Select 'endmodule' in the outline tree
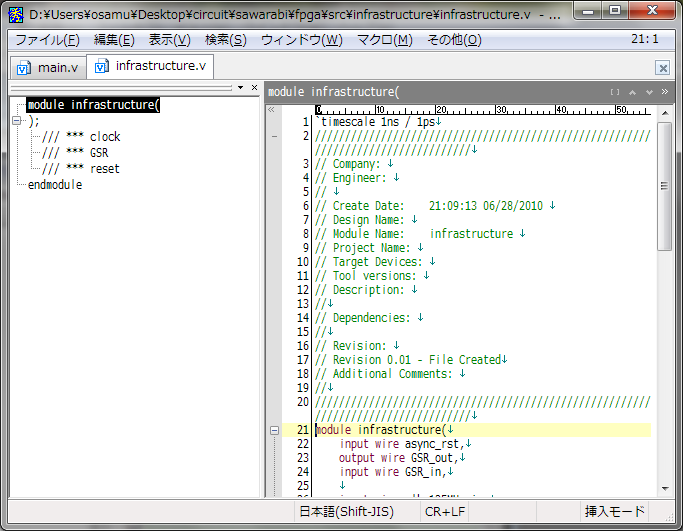 [54, 185]
